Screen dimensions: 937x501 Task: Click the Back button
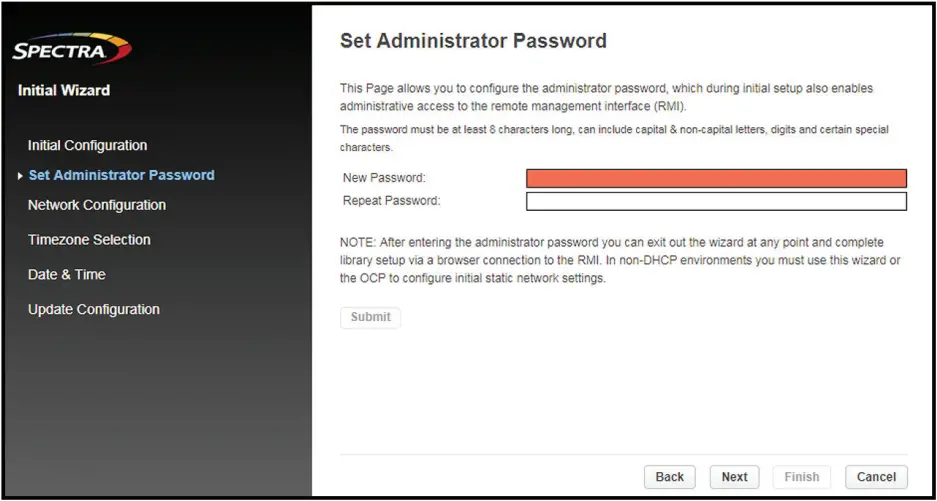click(x=669, y=477)
